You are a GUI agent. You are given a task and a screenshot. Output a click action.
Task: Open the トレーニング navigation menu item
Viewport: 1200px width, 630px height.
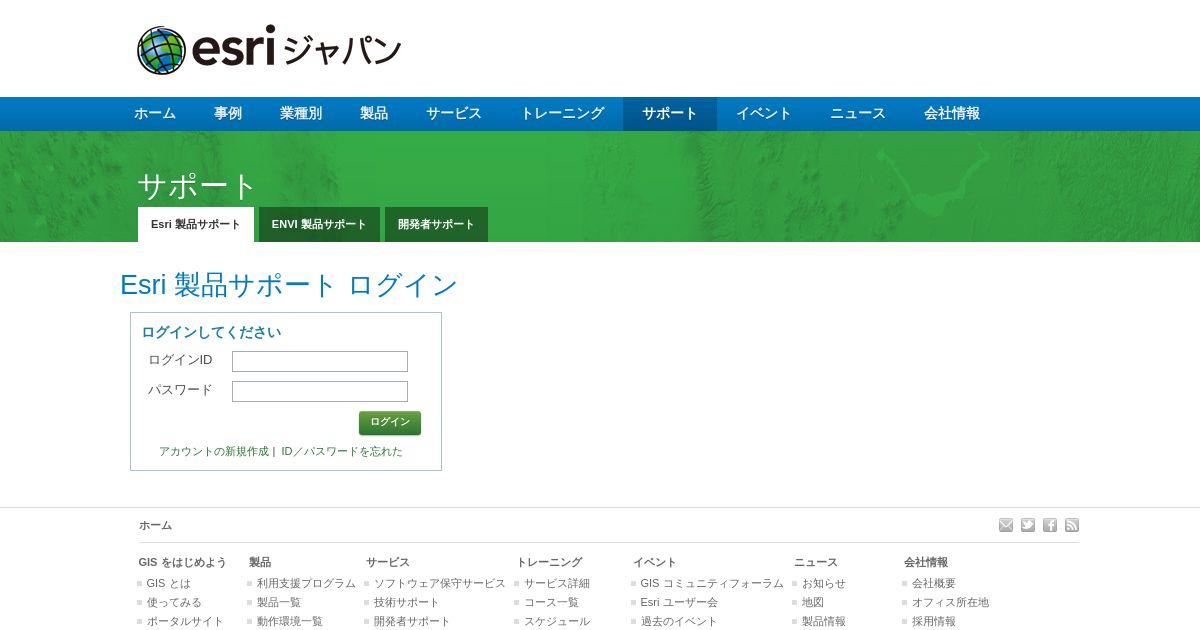(x=562, y=114)
